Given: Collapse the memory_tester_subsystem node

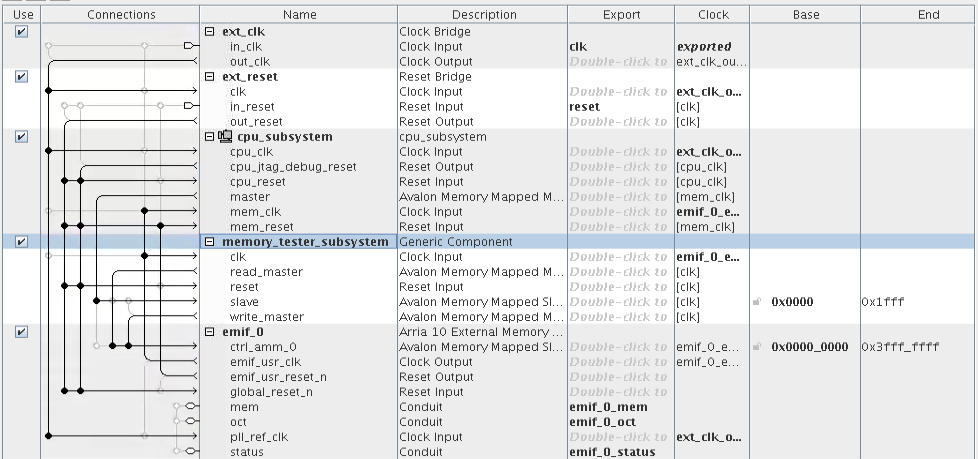Looking at the screenshot, I should [x=210, y=242].
